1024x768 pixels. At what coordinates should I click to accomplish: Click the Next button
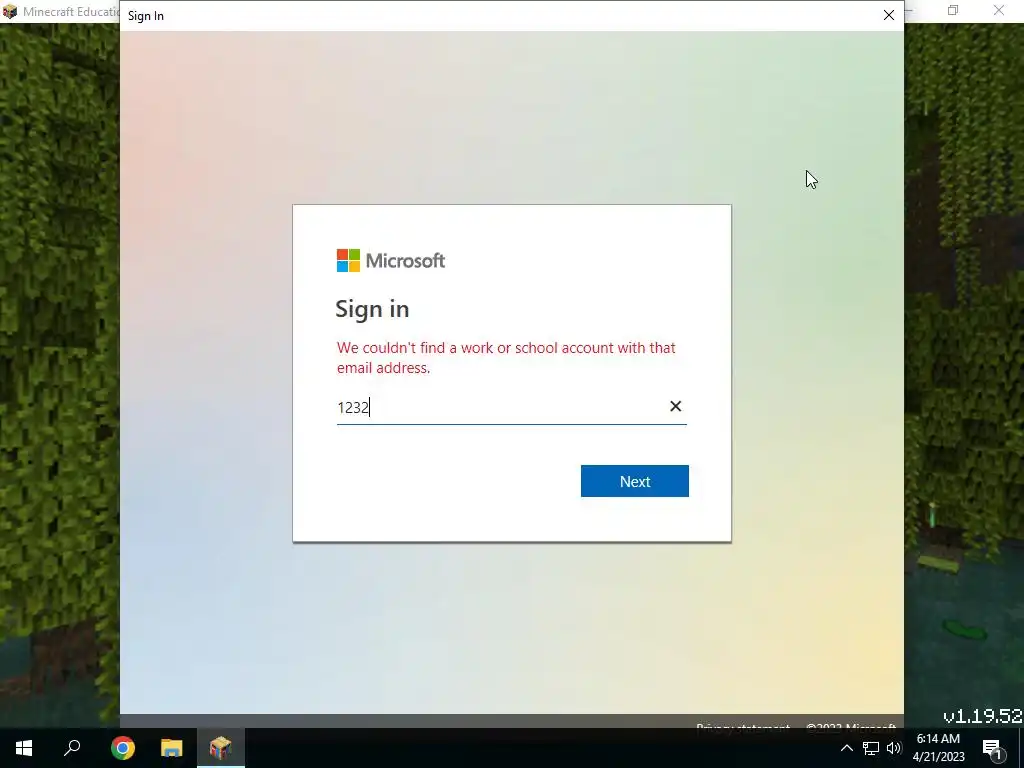(634, 481)
